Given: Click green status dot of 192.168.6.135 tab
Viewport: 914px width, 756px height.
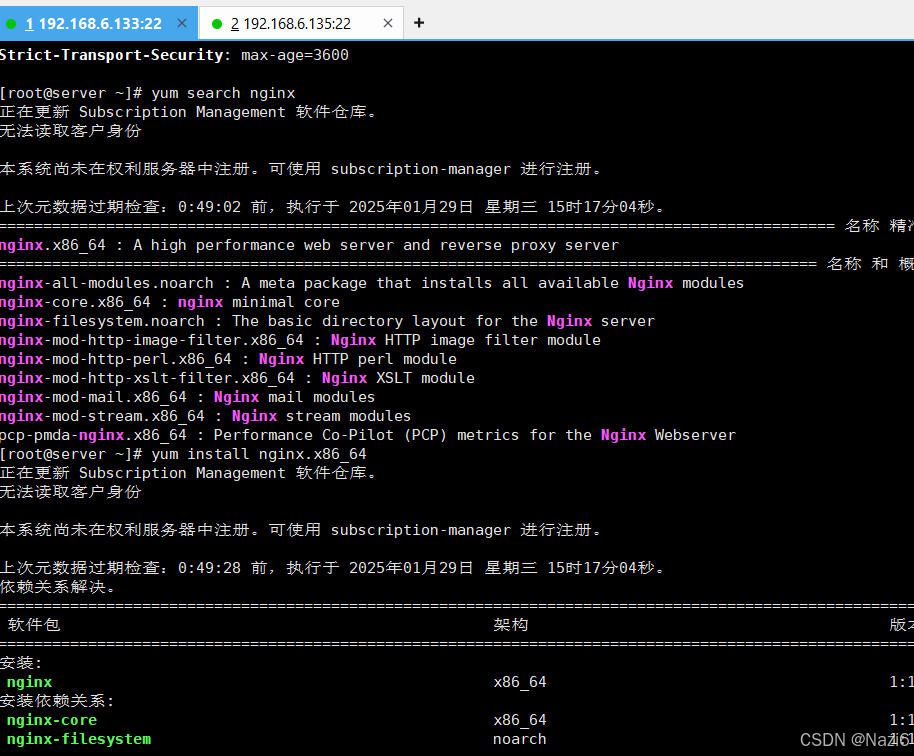Looking at the screenshot, I should point(217,24).
